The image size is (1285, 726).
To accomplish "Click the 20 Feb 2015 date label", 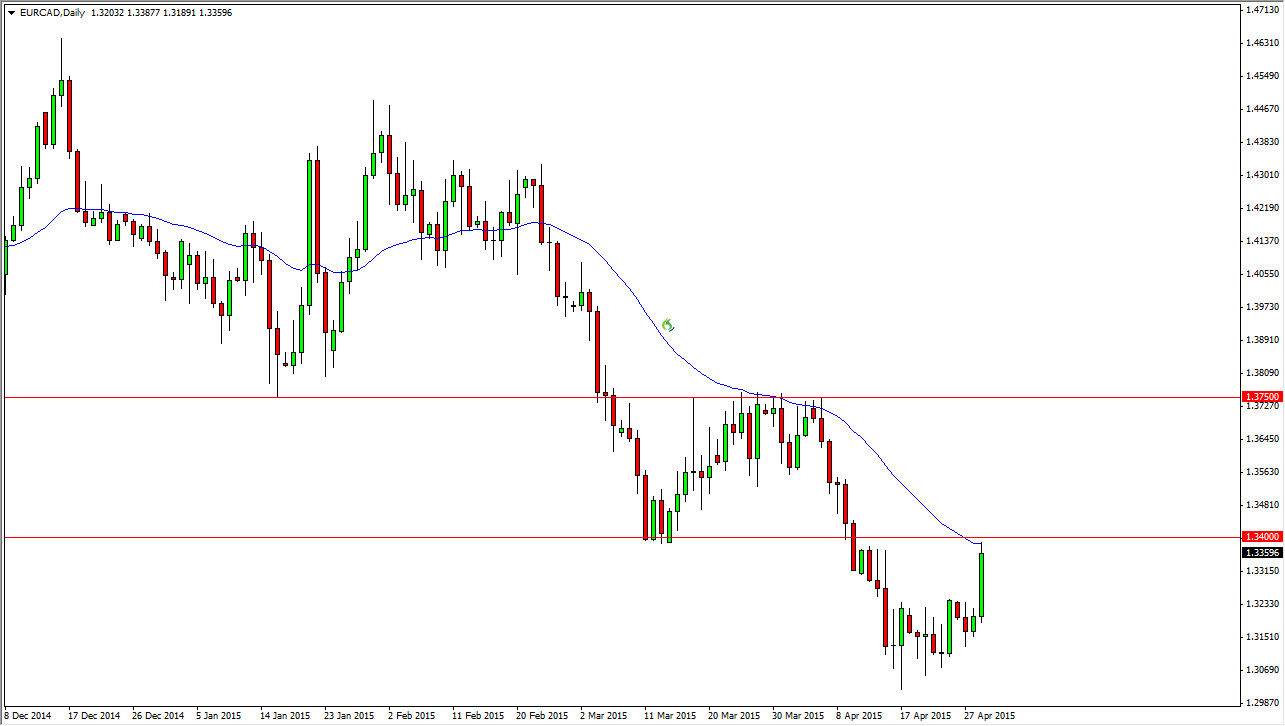I will [541, 716].
